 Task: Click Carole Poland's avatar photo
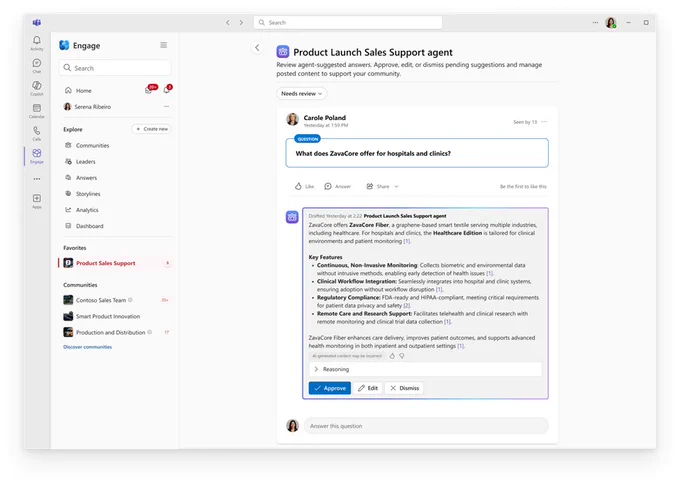tap(293, 120)
